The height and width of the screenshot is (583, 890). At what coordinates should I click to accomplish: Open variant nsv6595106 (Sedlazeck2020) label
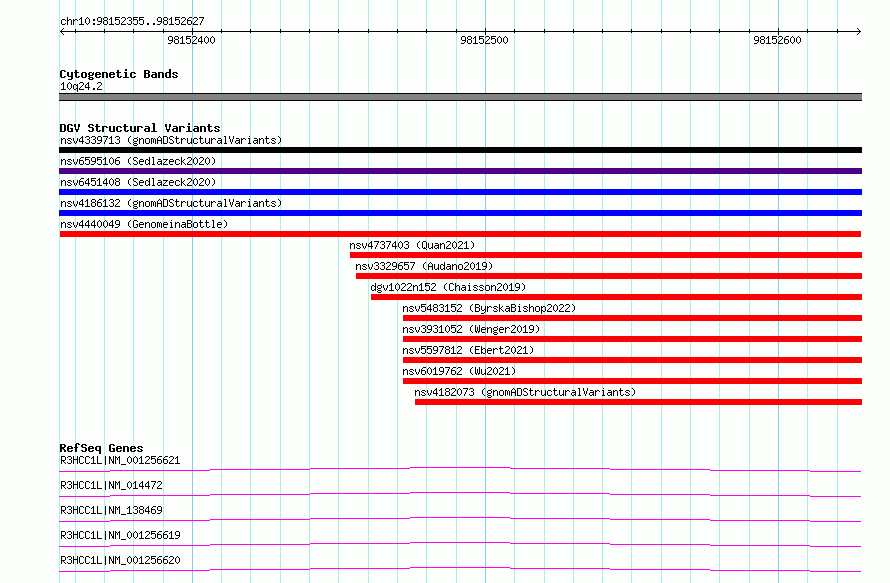(138, 161)
